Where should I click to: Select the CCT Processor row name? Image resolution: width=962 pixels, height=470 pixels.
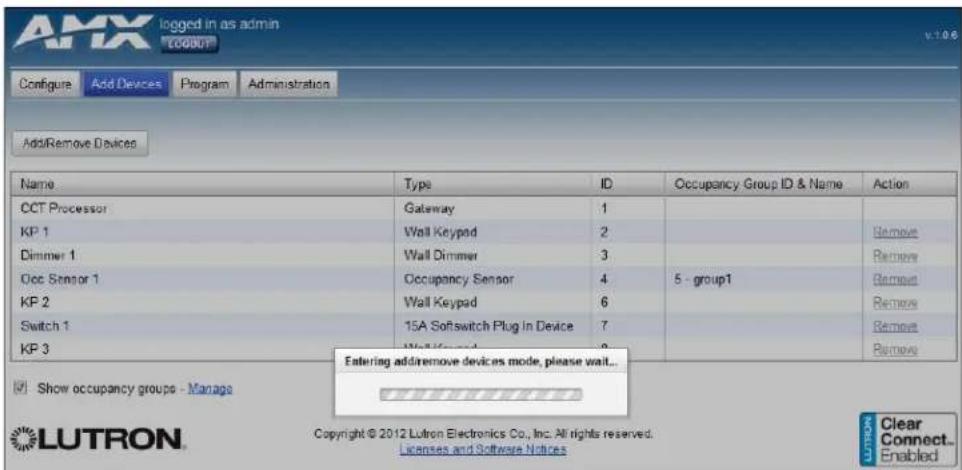point(64,209)
